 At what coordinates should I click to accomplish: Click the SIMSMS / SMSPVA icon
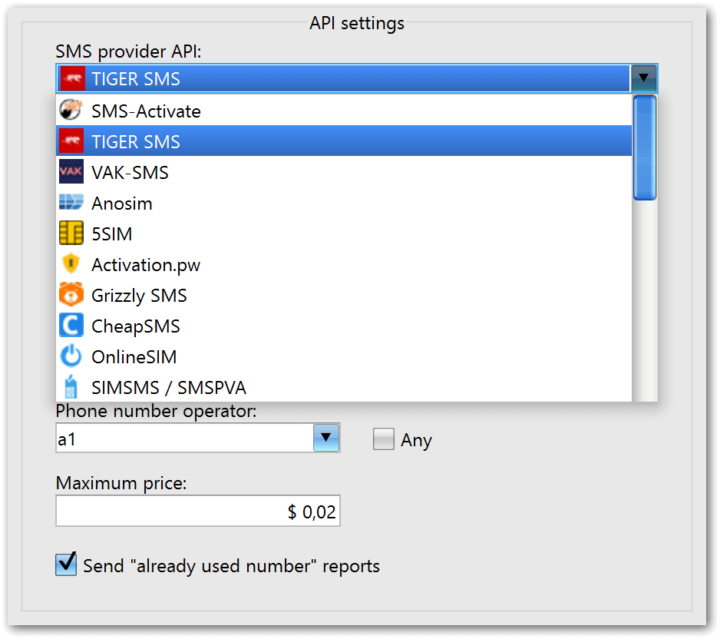pyautogui.click(x=71, y=387)
